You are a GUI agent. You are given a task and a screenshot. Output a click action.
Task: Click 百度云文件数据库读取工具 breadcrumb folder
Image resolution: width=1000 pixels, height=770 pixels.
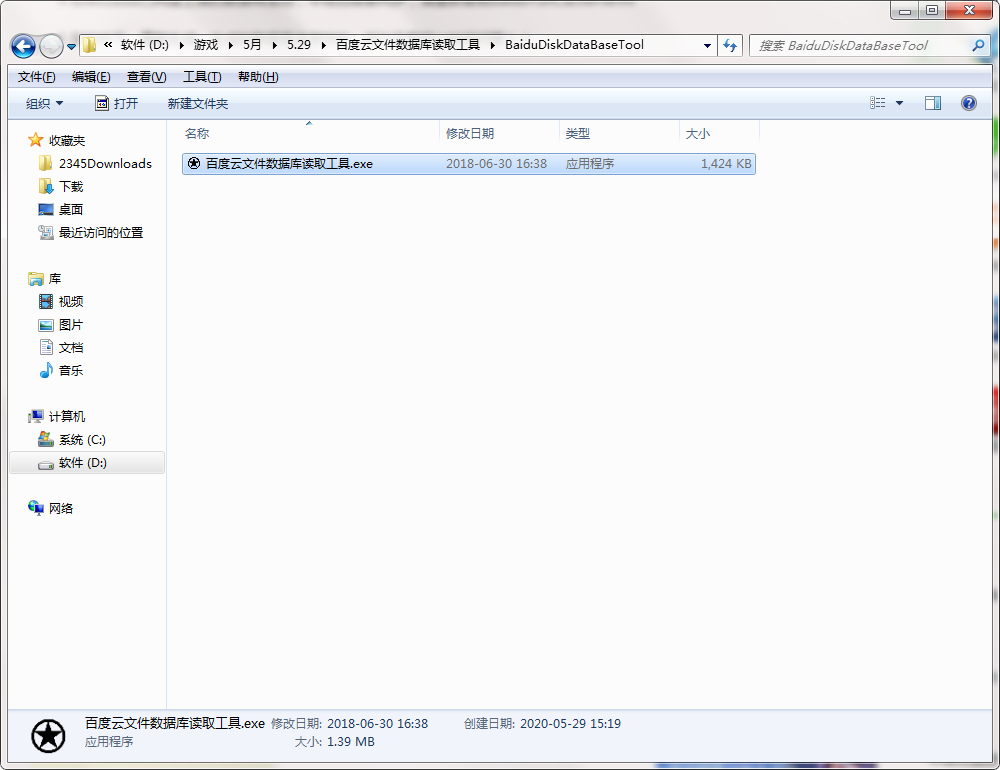click(x=408, y=45)
